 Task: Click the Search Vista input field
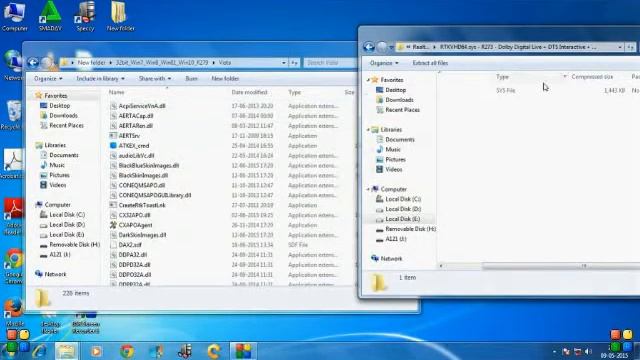pos(329,63)
